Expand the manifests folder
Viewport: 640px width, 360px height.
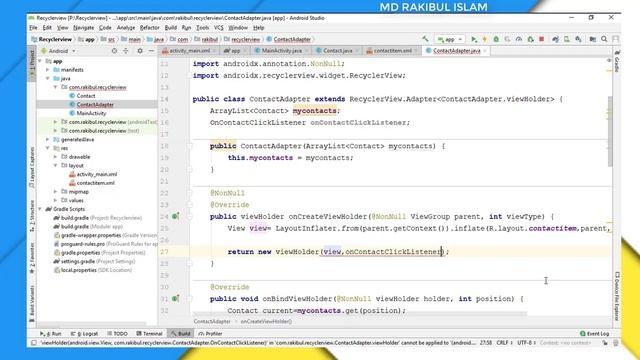[48, 70]
